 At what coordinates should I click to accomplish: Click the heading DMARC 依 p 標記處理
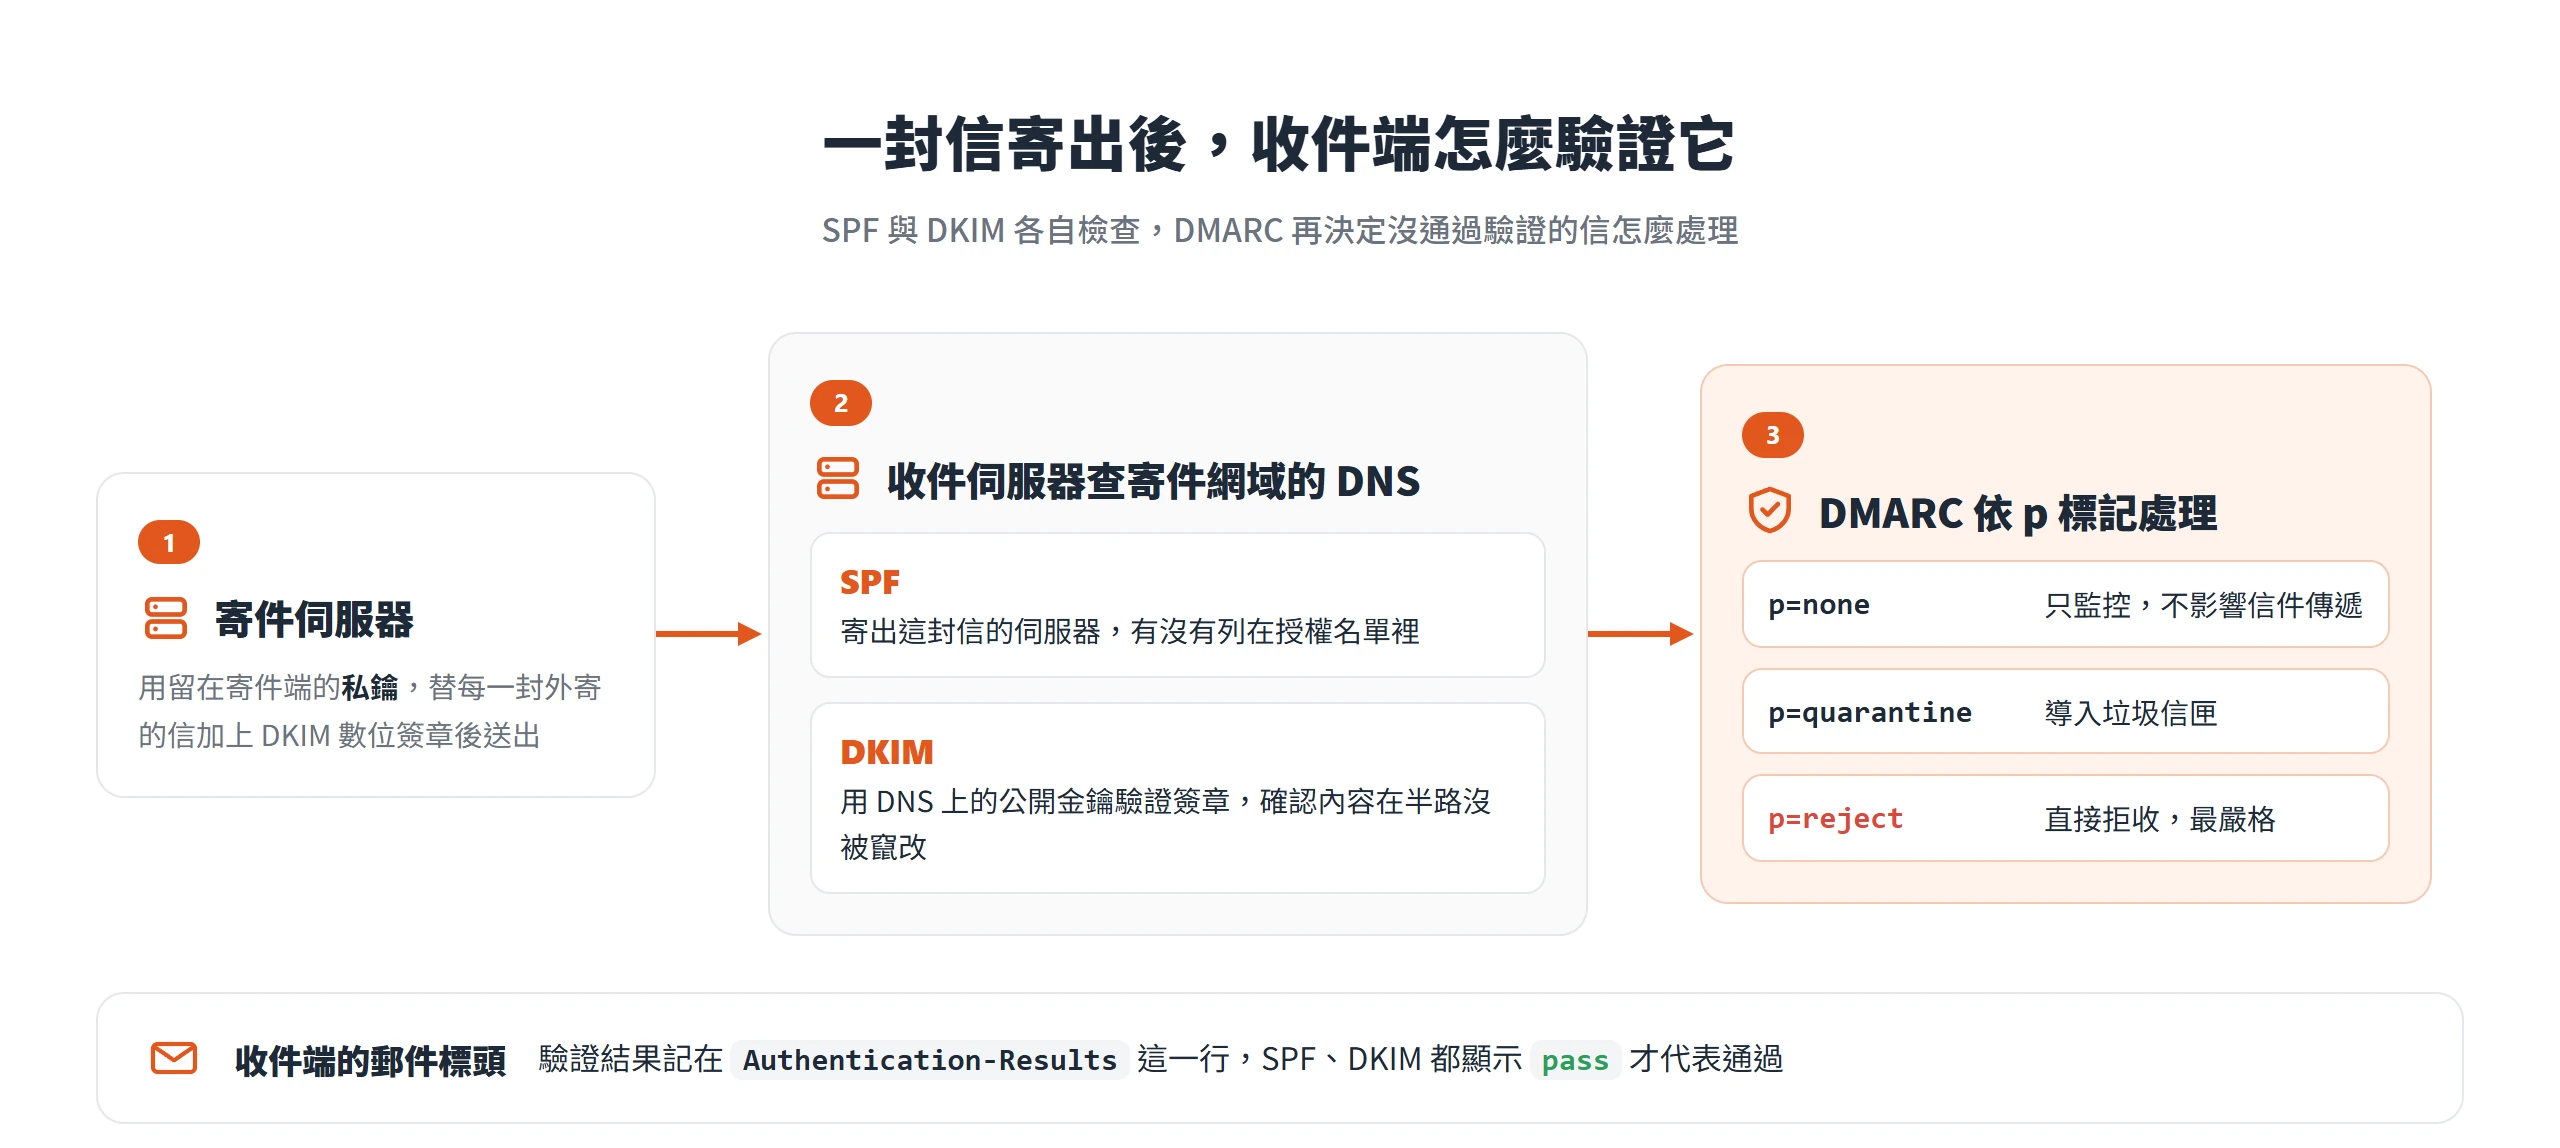tap(2018, 513)
